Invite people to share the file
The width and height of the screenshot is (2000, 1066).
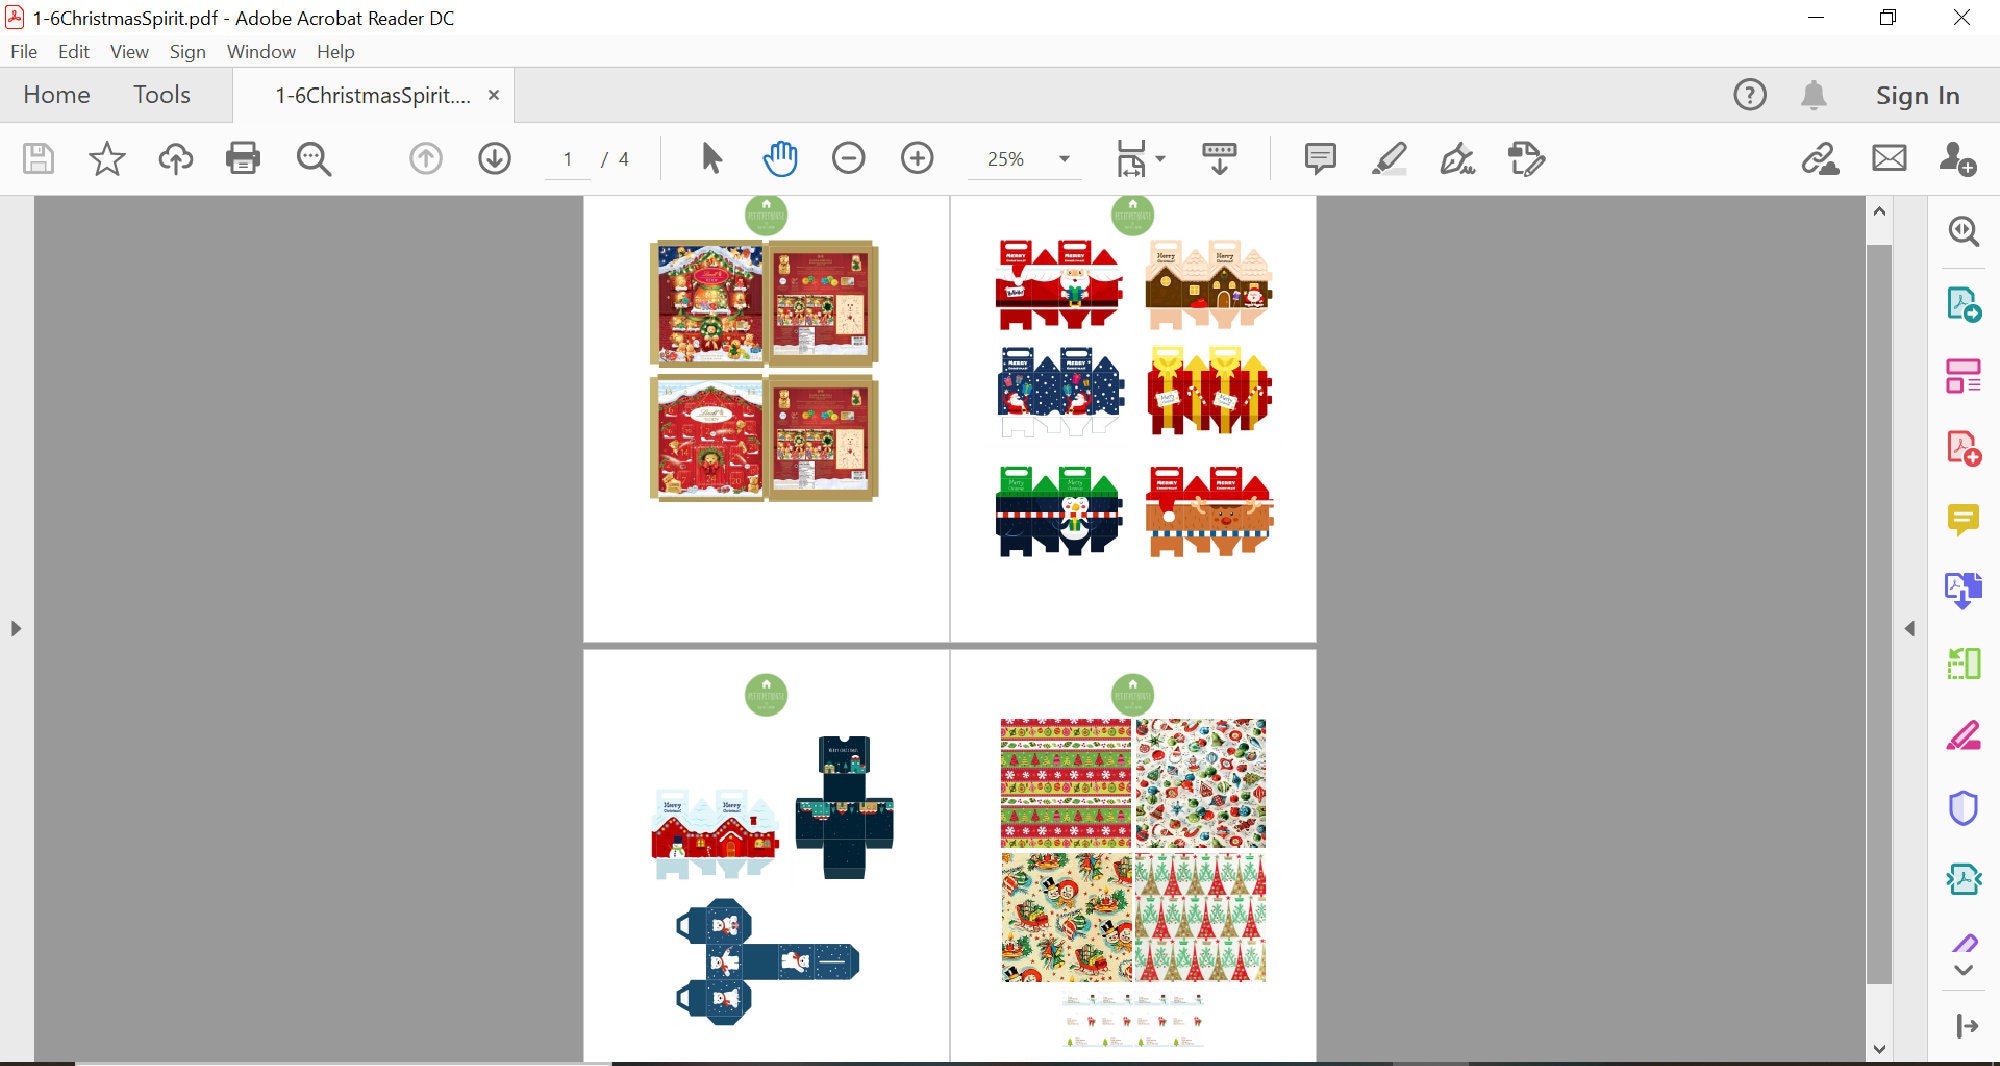pos(1957,158)
